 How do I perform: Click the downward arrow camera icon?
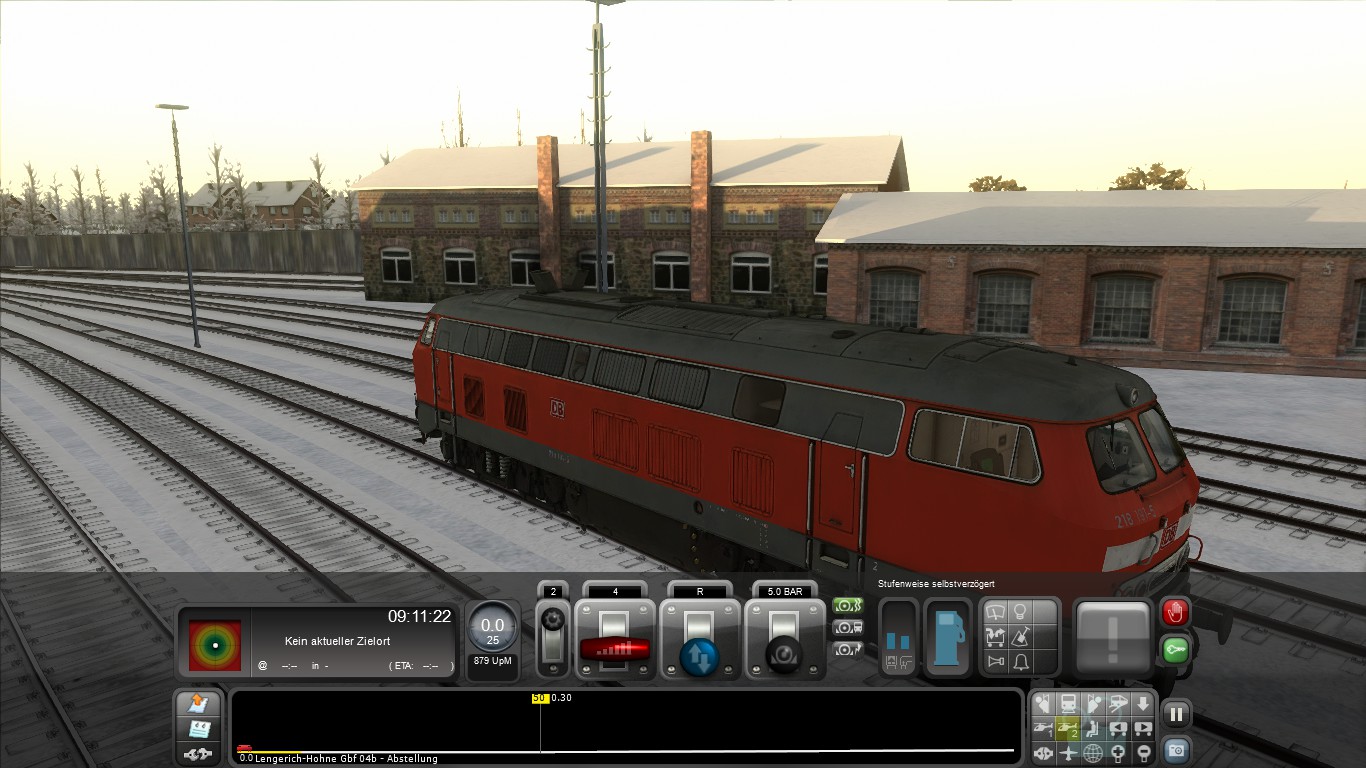pyautogui.click(x=1143, y=703)
